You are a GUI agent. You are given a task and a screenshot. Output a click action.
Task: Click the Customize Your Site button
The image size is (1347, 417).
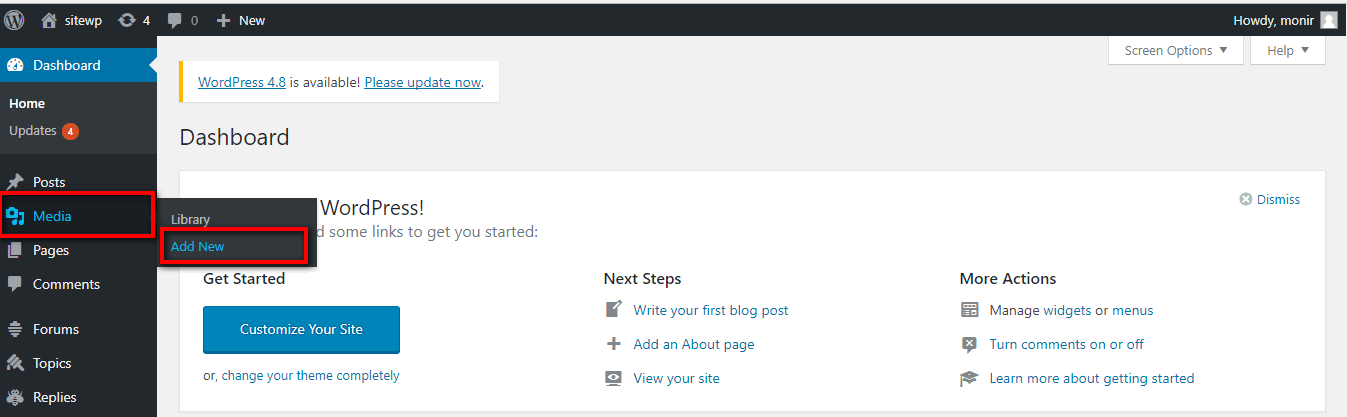pyautogui.click(x=301, y=329)
